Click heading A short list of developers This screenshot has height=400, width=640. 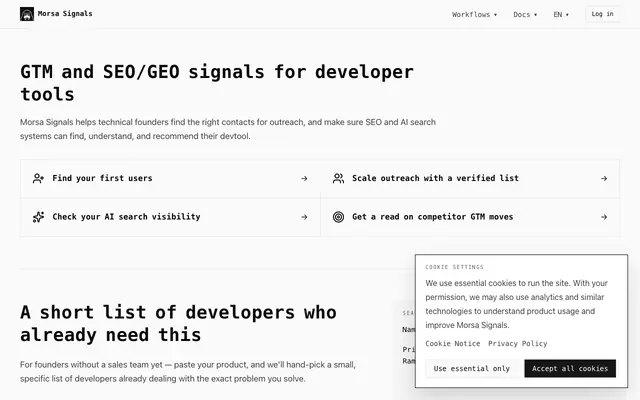[x=178, y=324]
